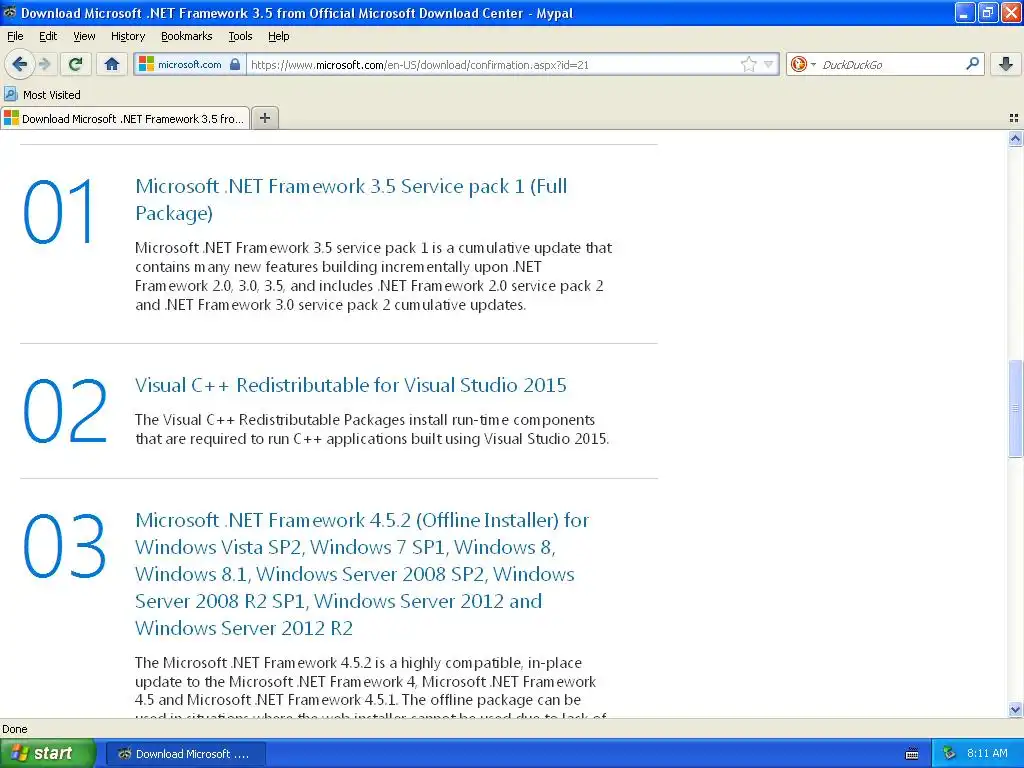Click the large 01 number
This screenshot has height=768, width=1024.
(x=60, y=212)
